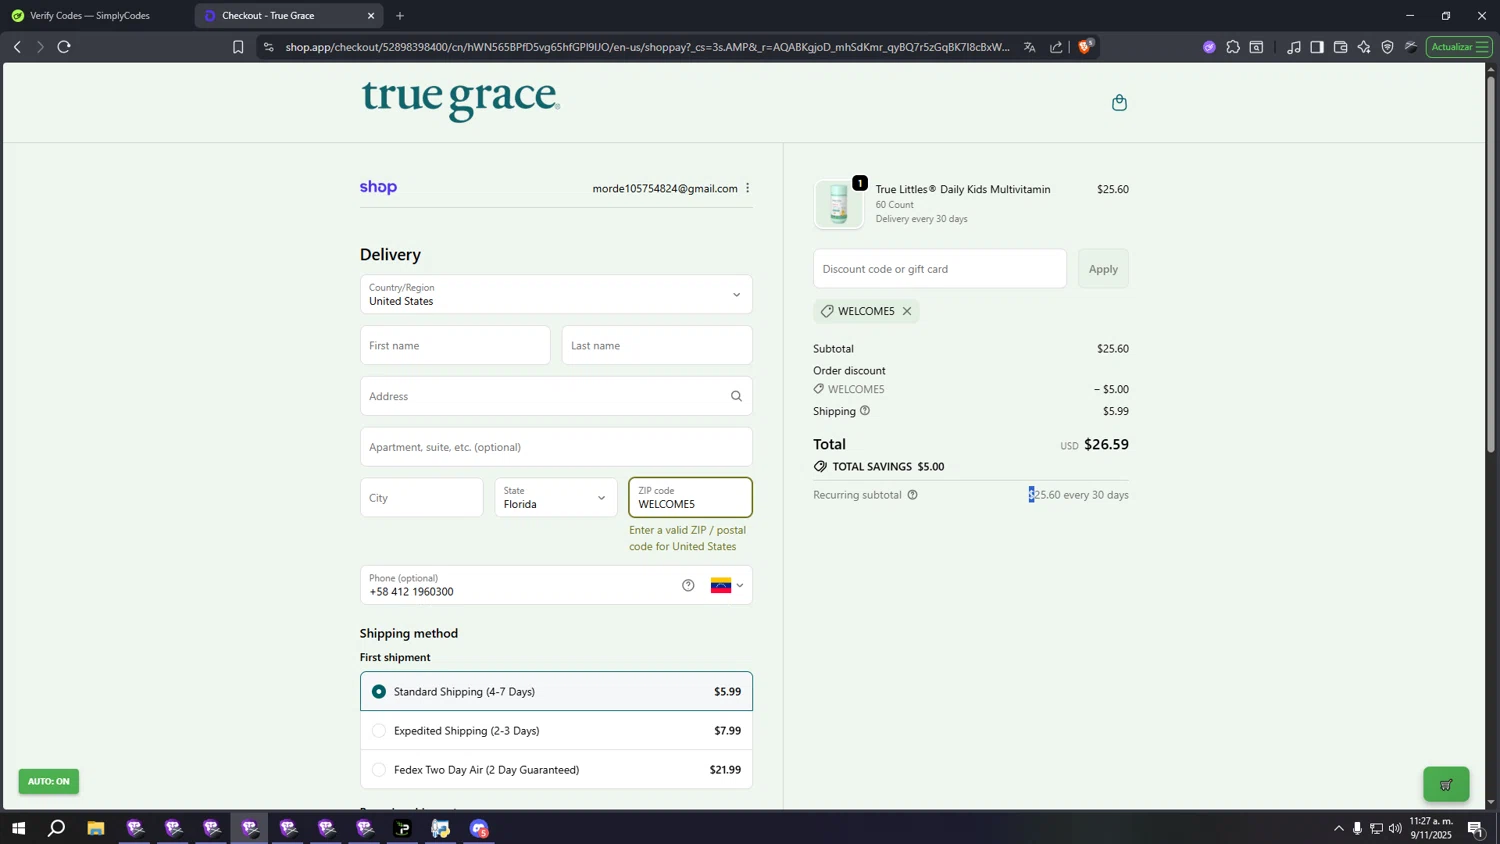Click the product thumbnail image

[839, 204]
